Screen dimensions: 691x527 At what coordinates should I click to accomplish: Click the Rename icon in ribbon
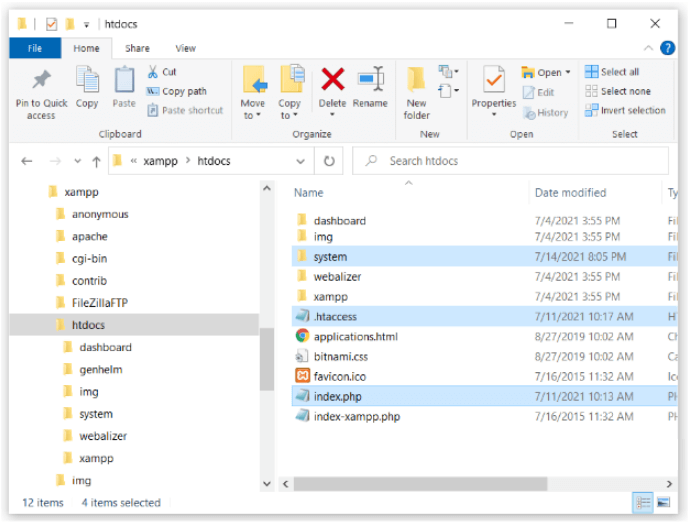click(x=370, y=80)
